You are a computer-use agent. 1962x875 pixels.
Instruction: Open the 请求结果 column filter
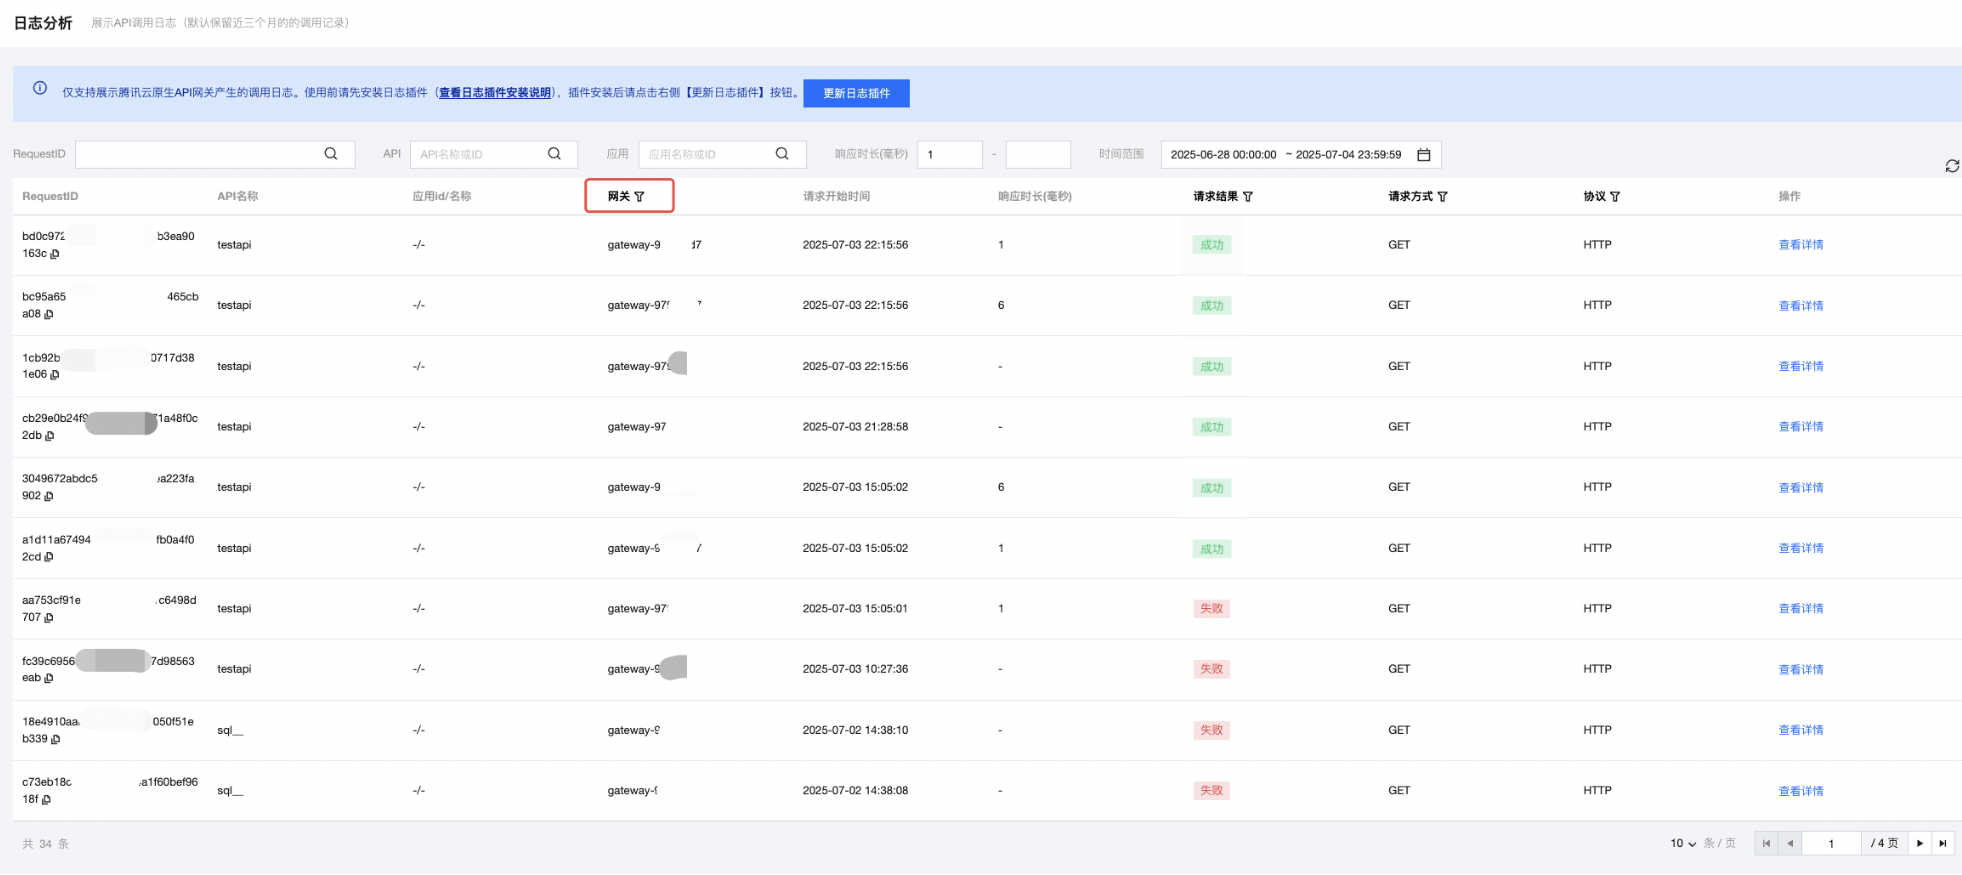(1248, 197)
